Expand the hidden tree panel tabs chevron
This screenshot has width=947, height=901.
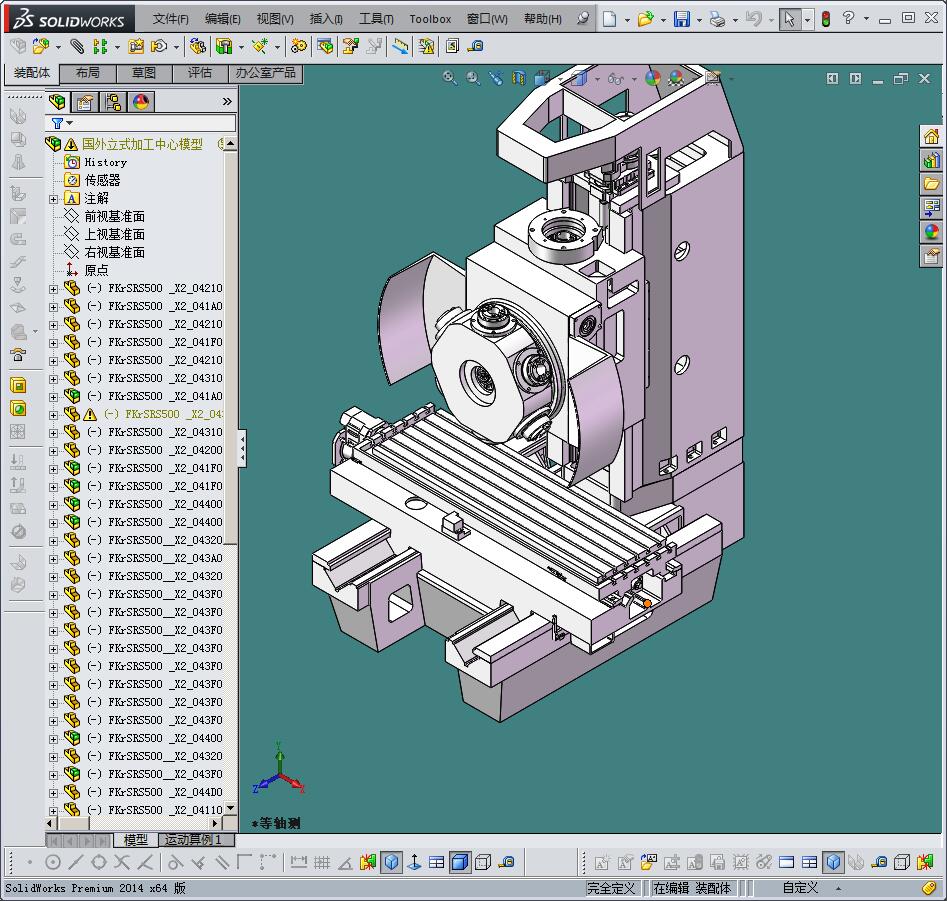tap(227, 101)
